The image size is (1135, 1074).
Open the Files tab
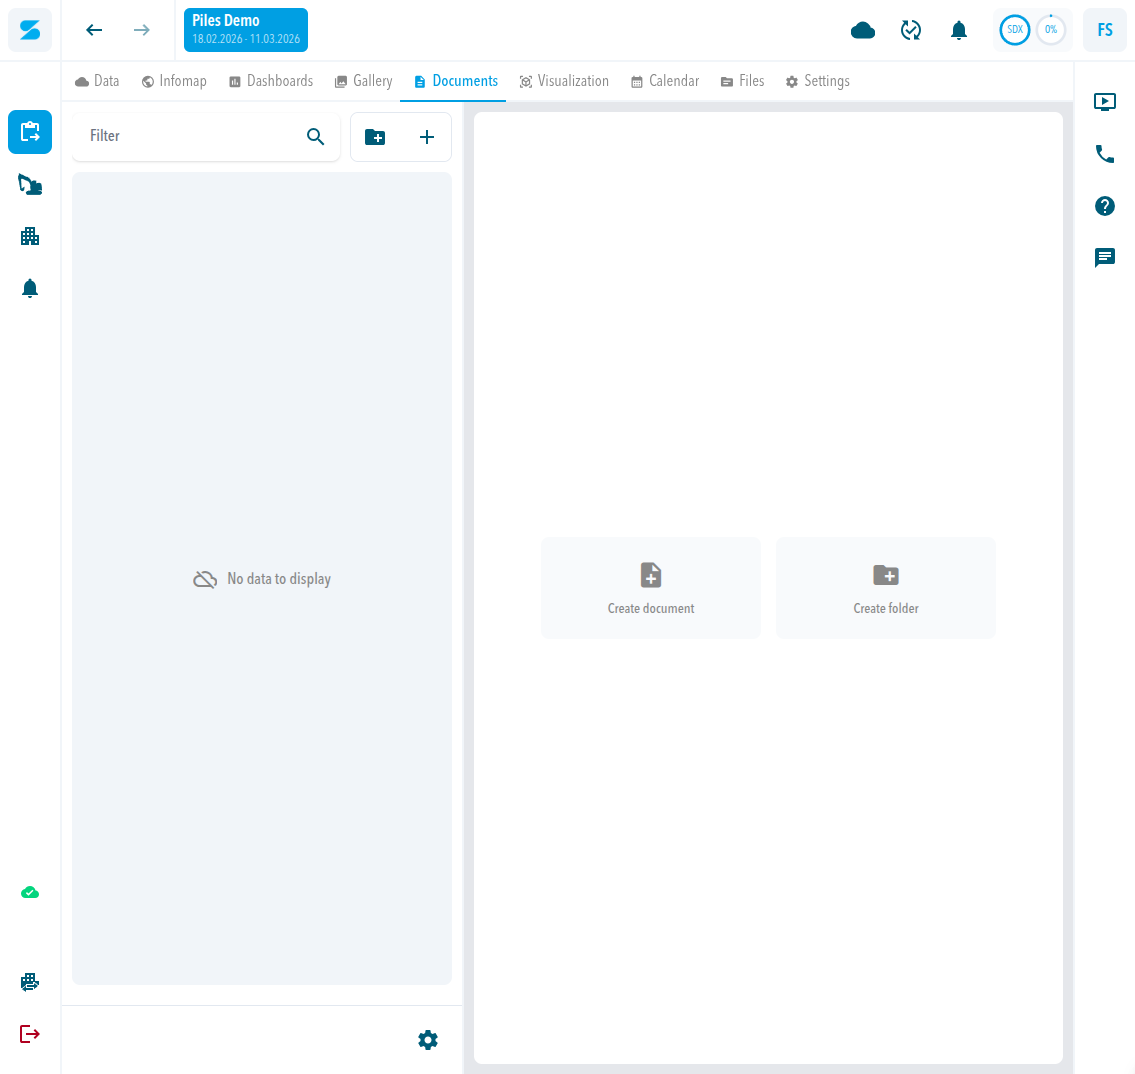tap(742, 81)
